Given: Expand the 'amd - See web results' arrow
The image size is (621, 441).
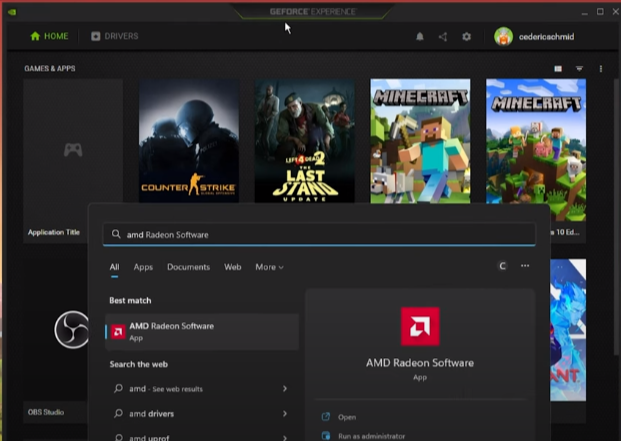Looking at the screenshot, I should [284, 388].
